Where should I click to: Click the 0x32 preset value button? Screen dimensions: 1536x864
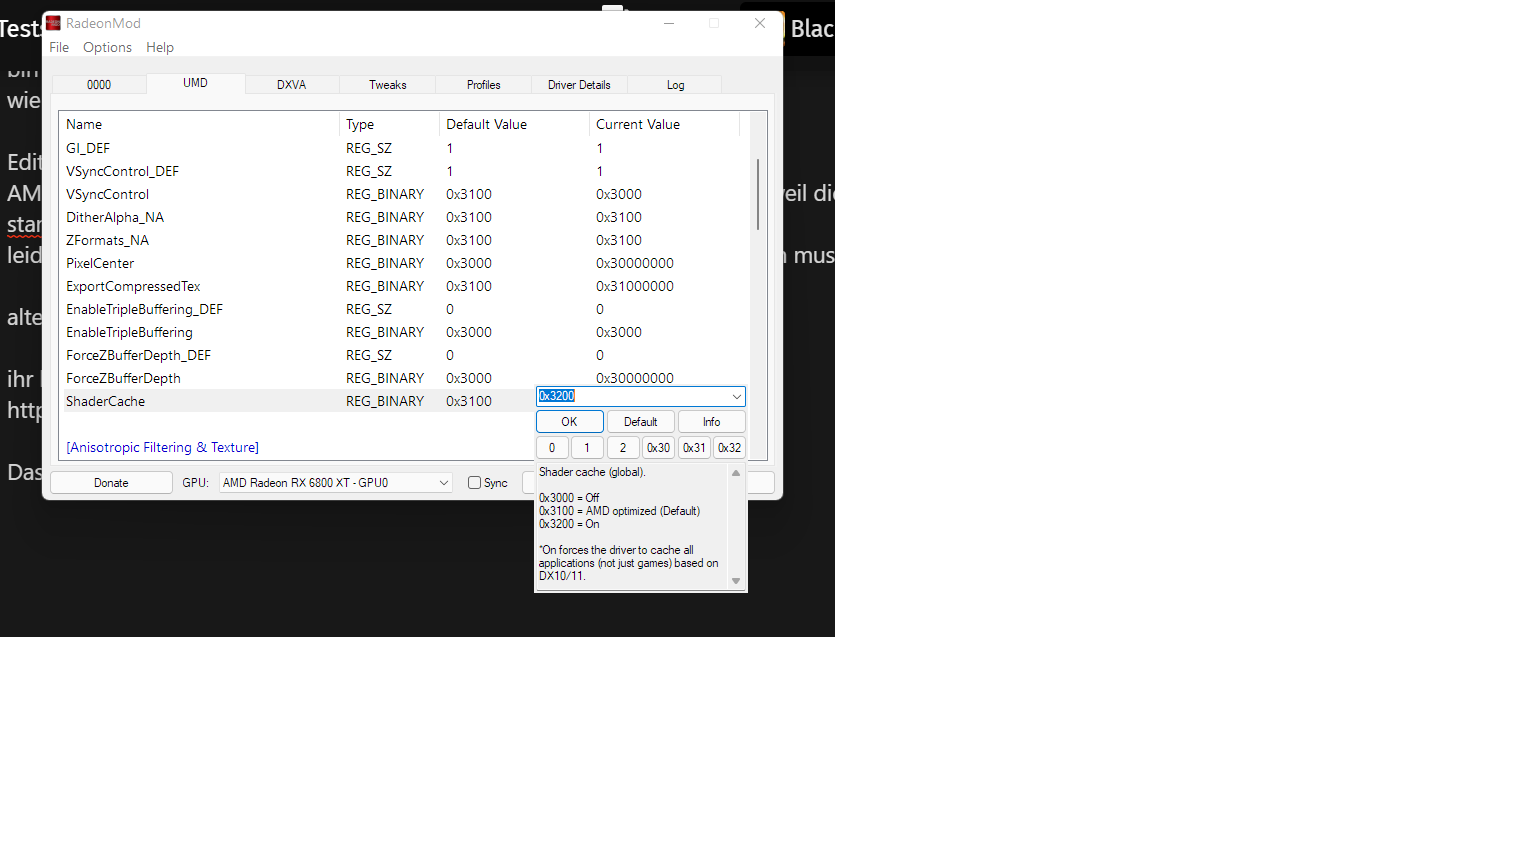click(730, 448)
